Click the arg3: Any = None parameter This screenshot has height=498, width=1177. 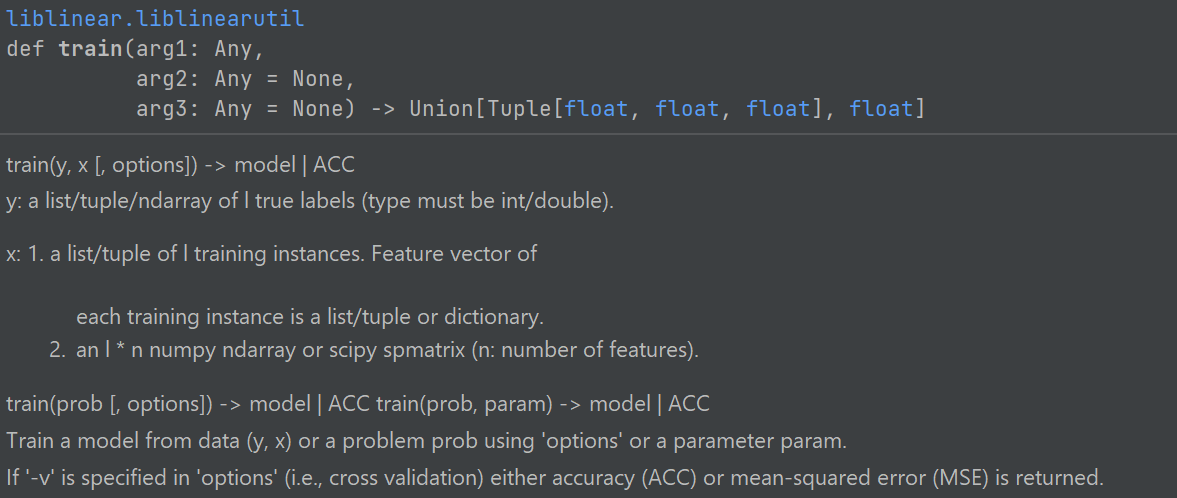point(239,110)
